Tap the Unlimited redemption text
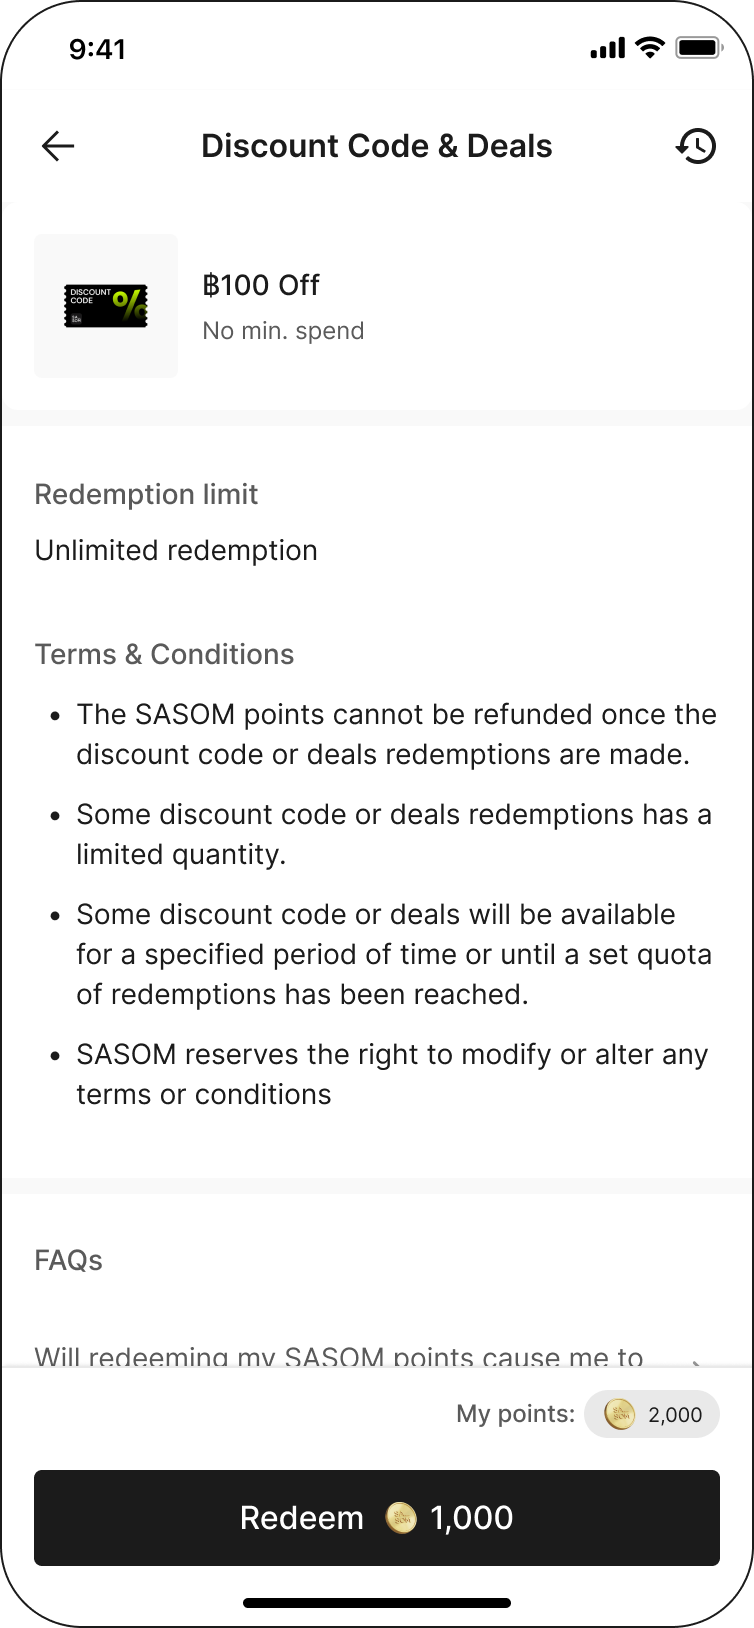The image size is (754, 1628). (x=176, y=550)
